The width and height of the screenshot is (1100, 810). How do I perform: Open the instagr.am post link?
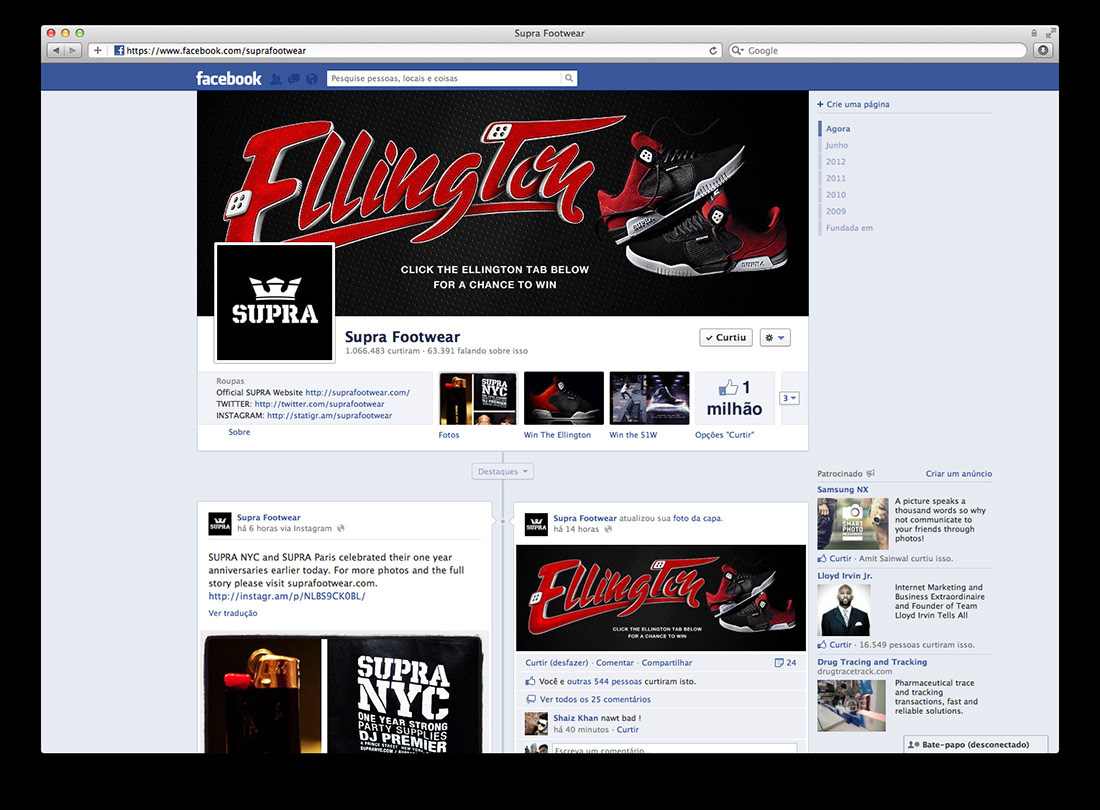tap(287, 596)
